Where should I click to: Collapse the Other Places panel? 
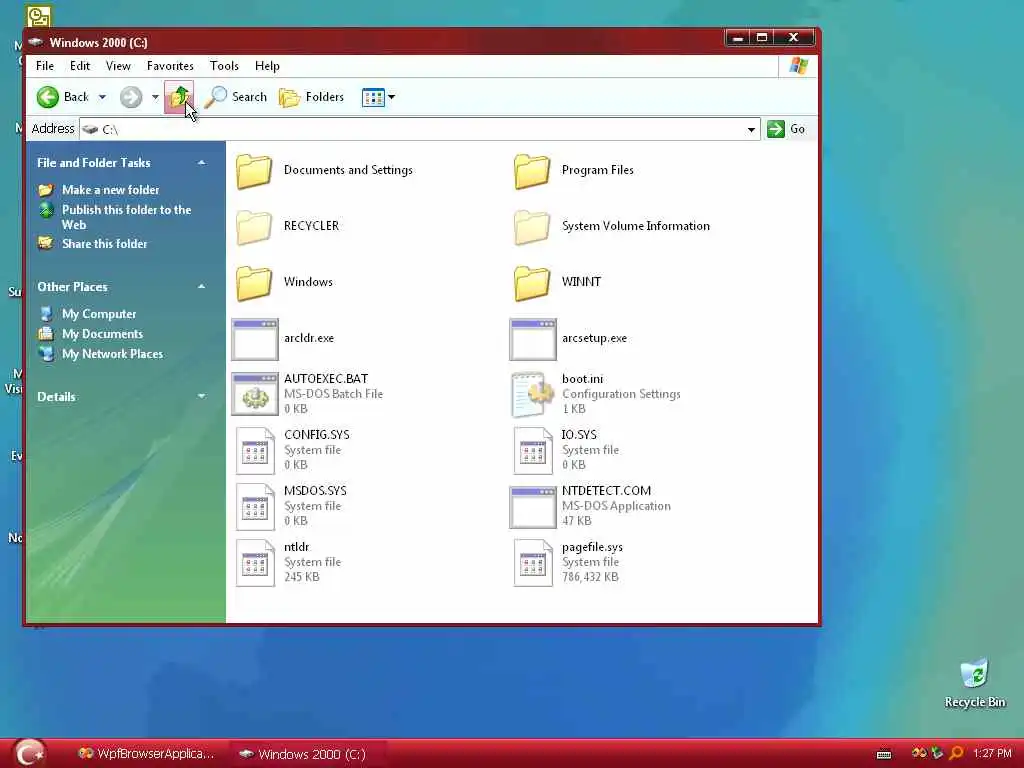tap(201, 287)
